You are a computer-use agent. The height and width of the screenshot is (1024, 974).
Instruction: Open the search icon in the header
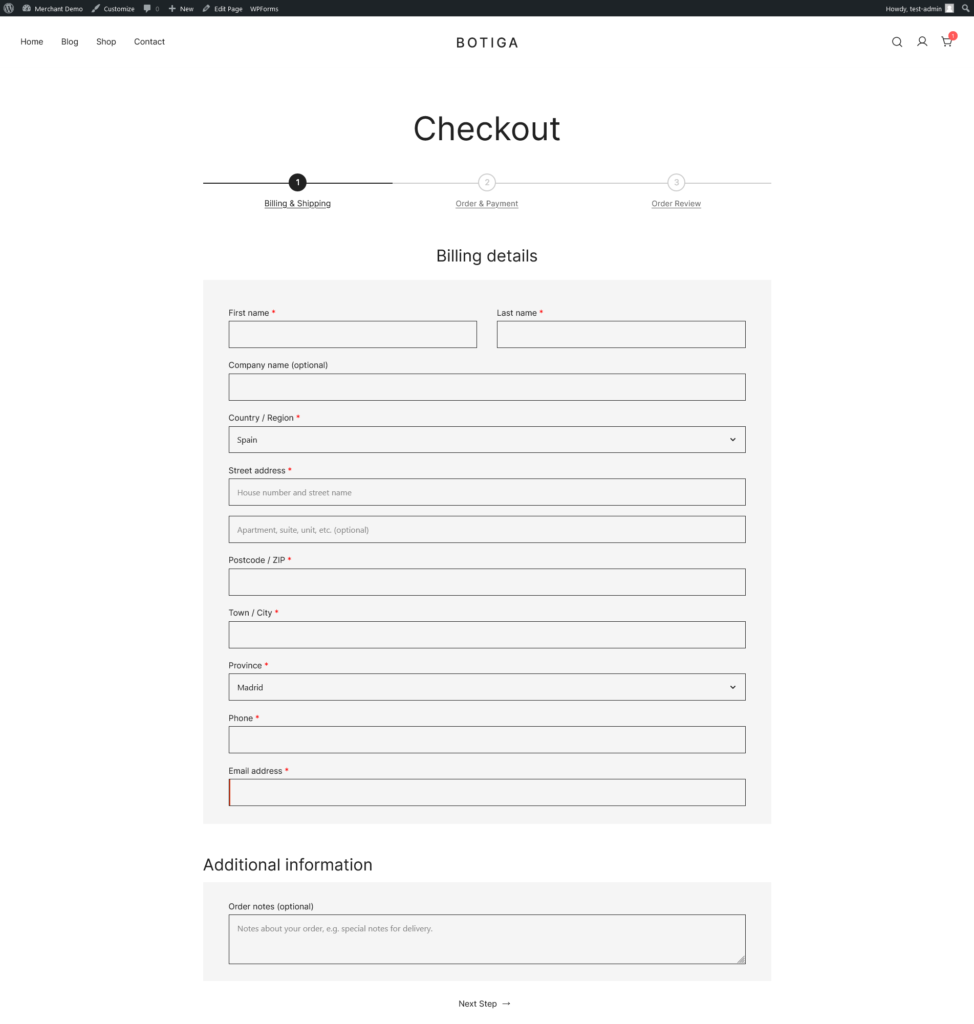(897, 42)
